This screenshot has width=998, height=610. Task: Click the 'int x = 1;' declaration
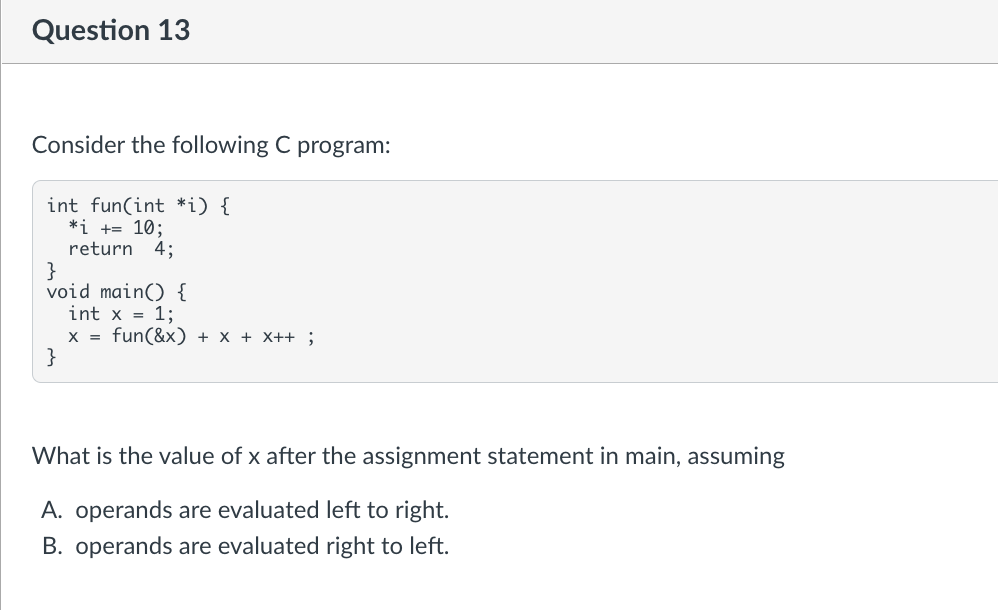[121, 313]
